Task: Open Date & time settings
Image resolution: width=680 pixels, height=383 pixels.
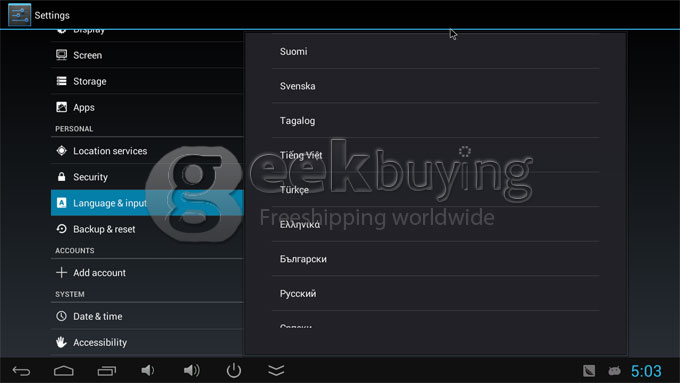Action: point(147,316)
